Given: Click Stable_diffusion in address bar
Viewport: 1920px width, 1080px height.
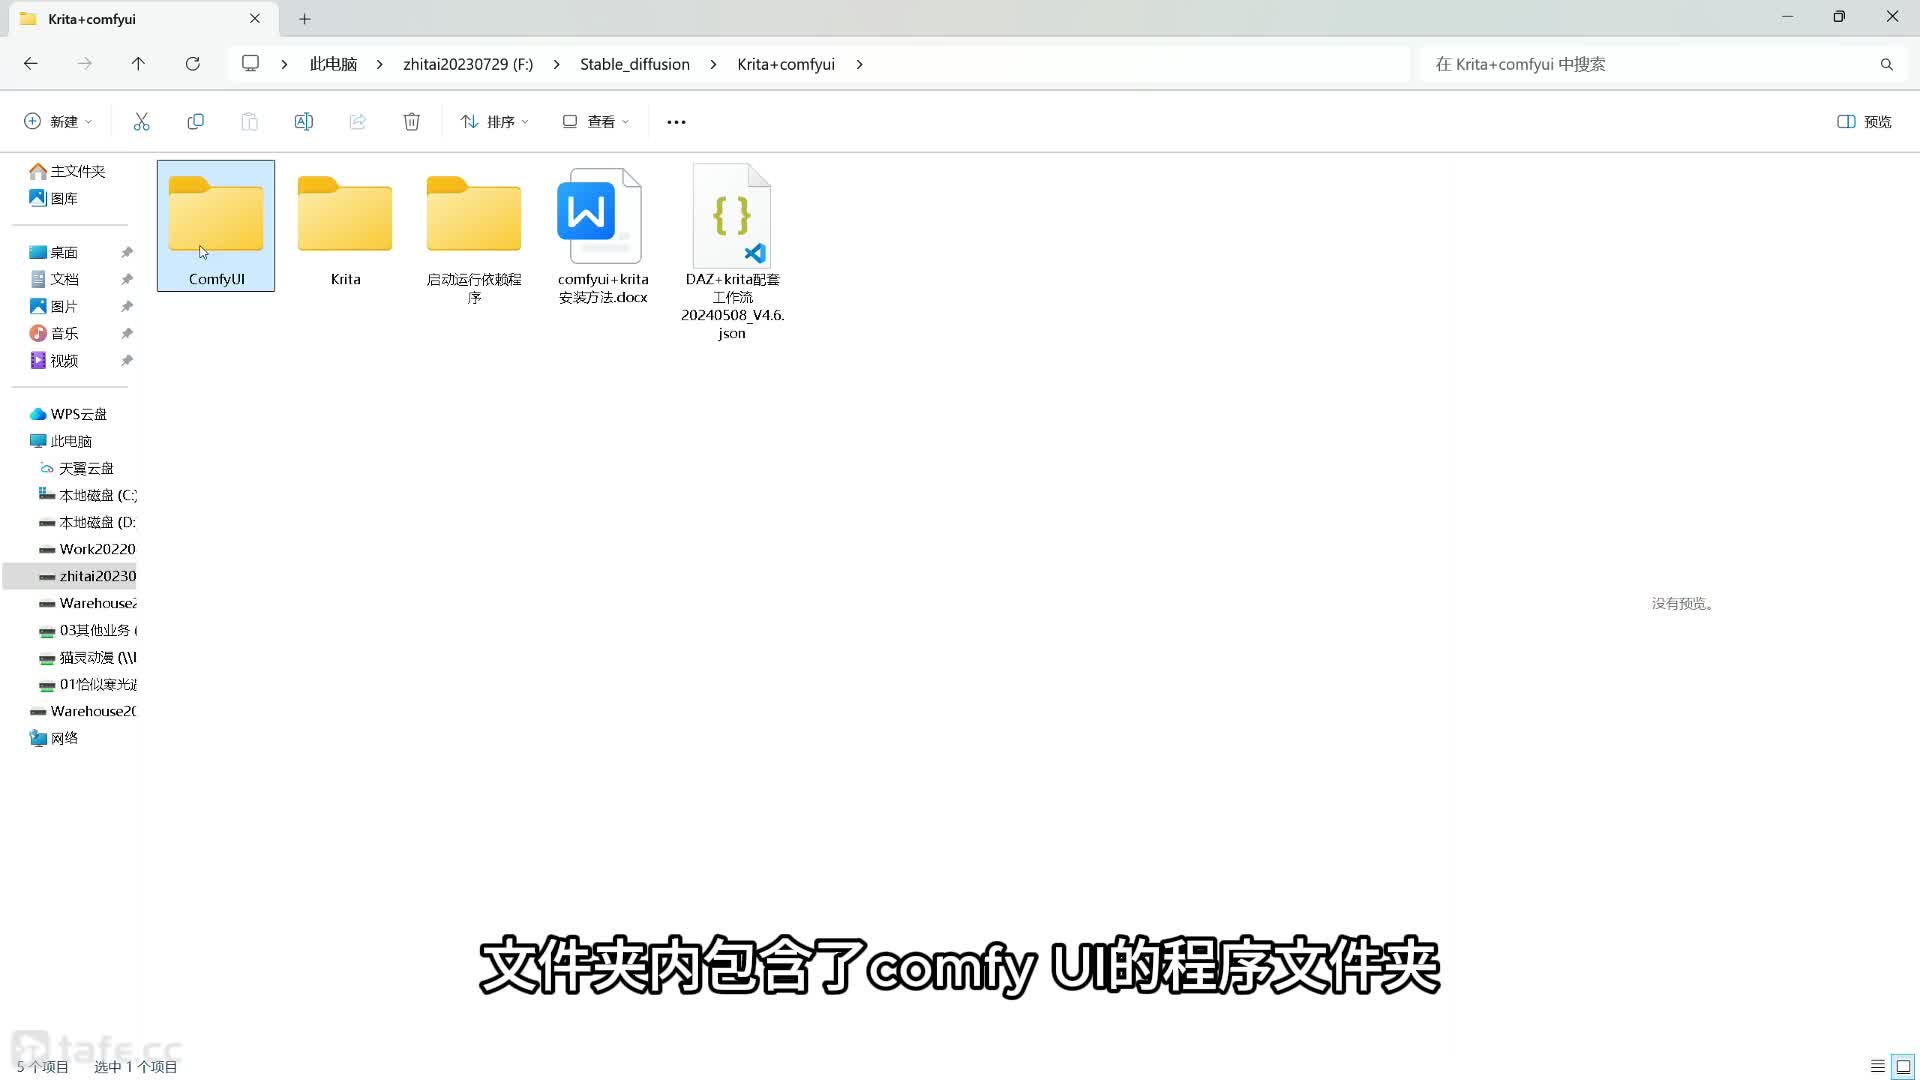Looking at the screenshot, I should coord(635,64).
